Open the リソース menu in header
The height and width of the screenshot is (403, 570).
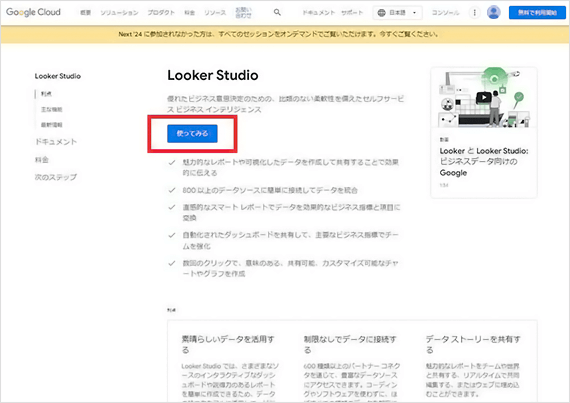tap(215, 13)
